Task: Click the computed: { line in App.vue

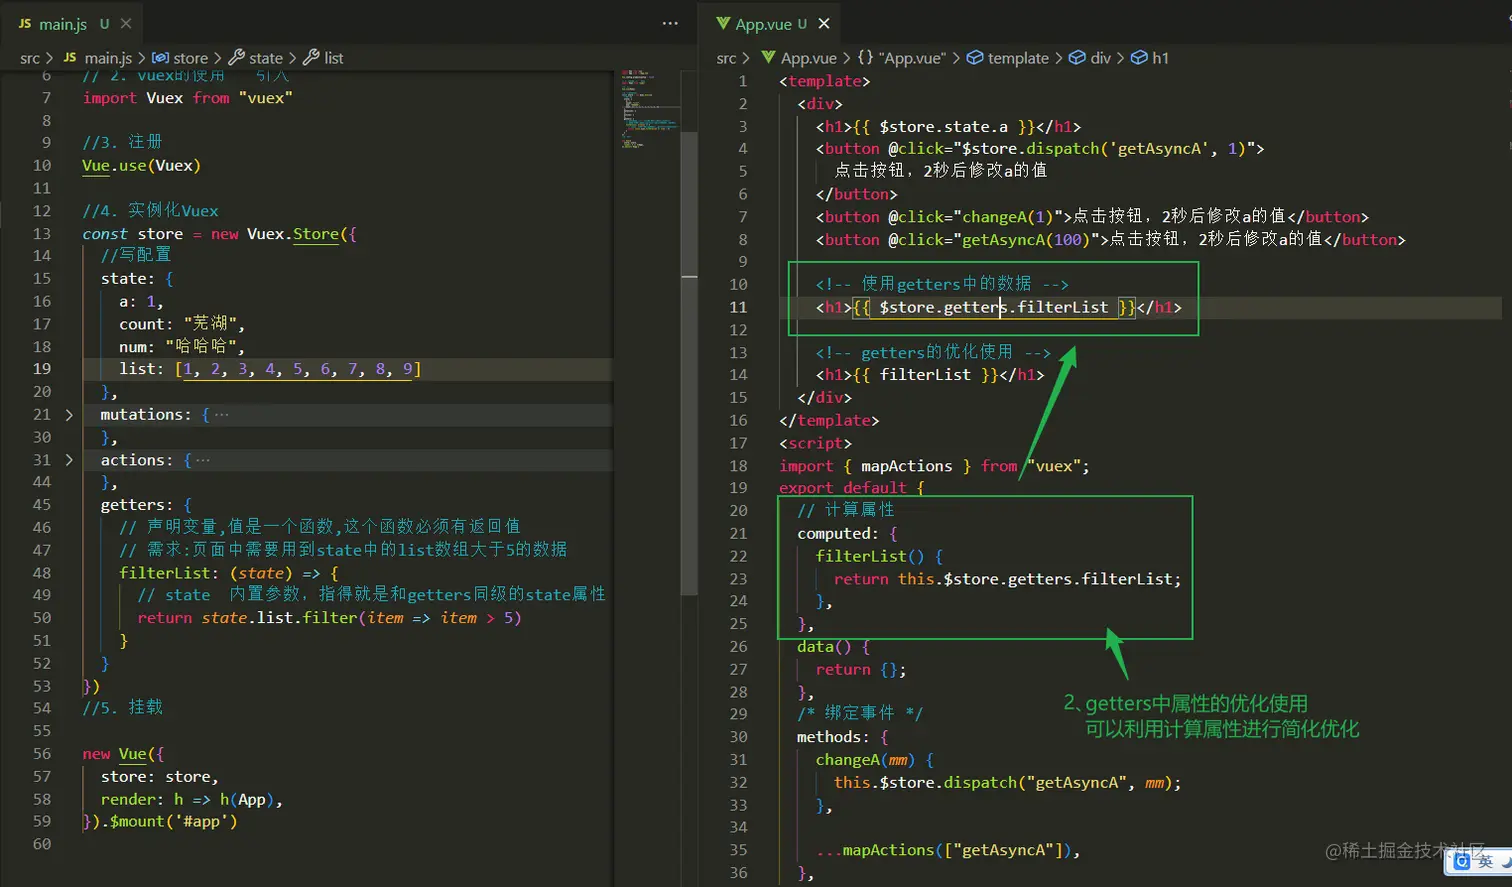Action: [847, 534]
